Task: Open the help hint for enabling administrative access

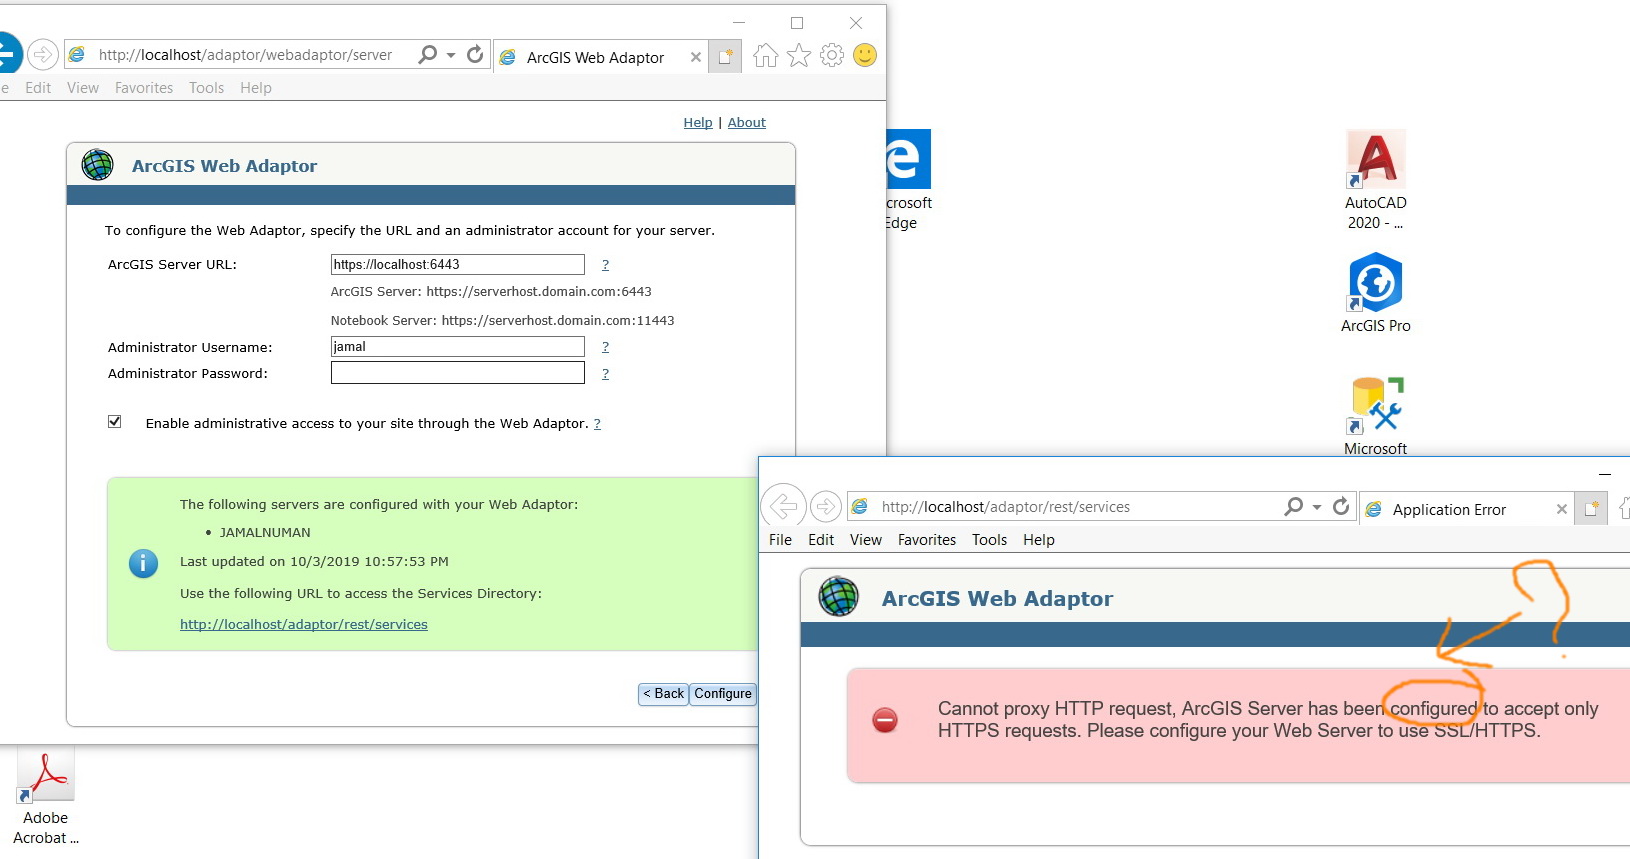Action: 597,424
